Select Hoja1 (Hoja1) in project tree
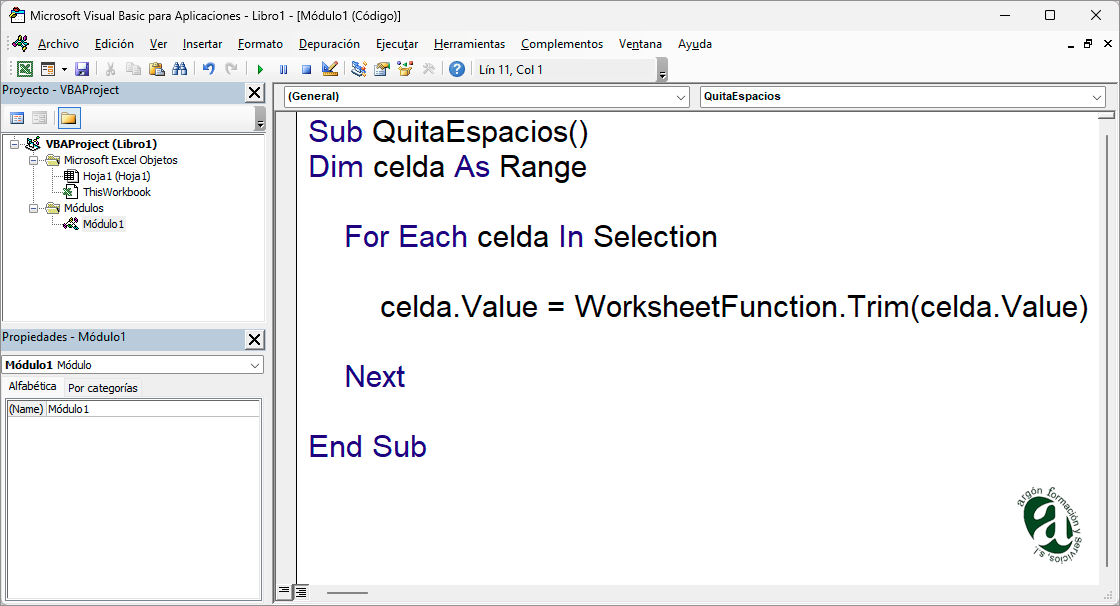The image size is (1120, 606). tap(116, 176)
